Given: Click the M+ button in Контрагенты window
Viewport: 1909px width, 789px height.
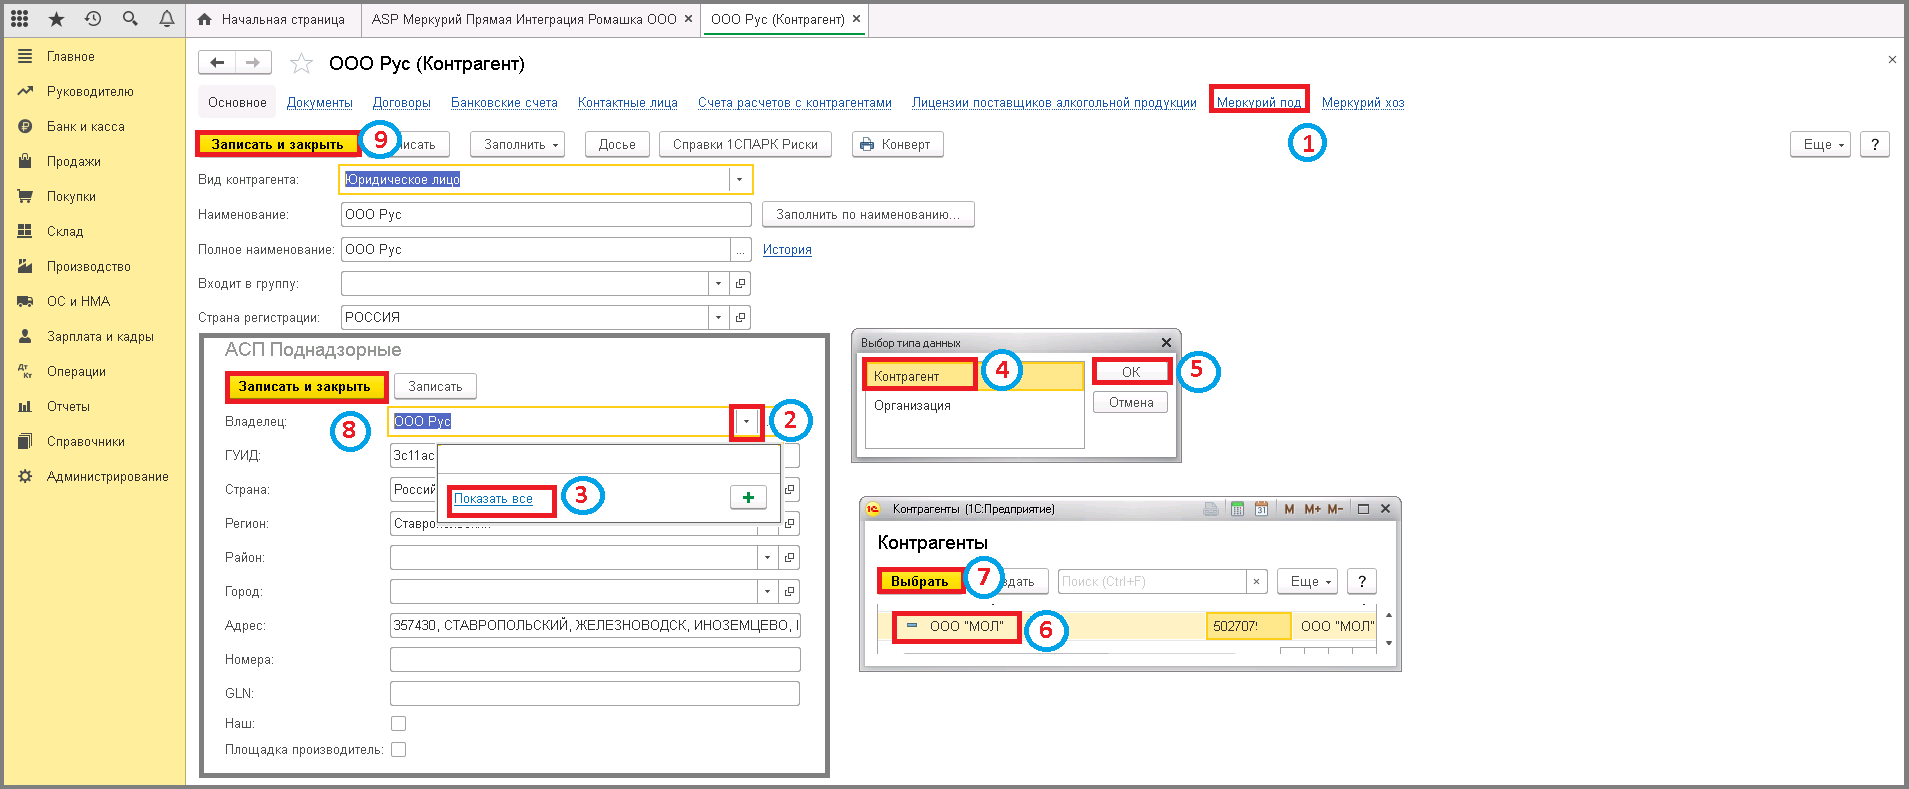Looking at the screenshot, I should [x=1312, y=509].
